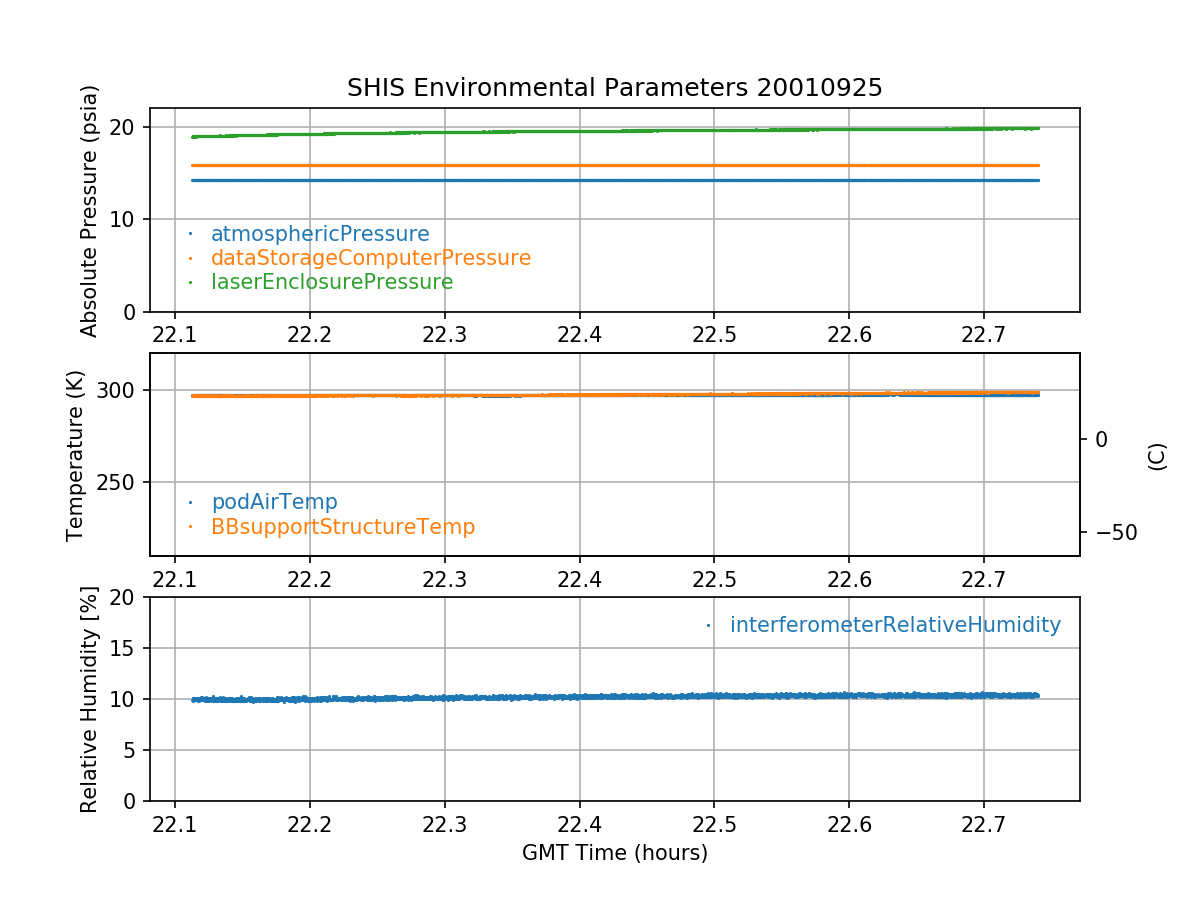Screen dimensions: 1200x900
Task: Click the 22.4 tick on the humidity plot
Action: click(579, 821)
